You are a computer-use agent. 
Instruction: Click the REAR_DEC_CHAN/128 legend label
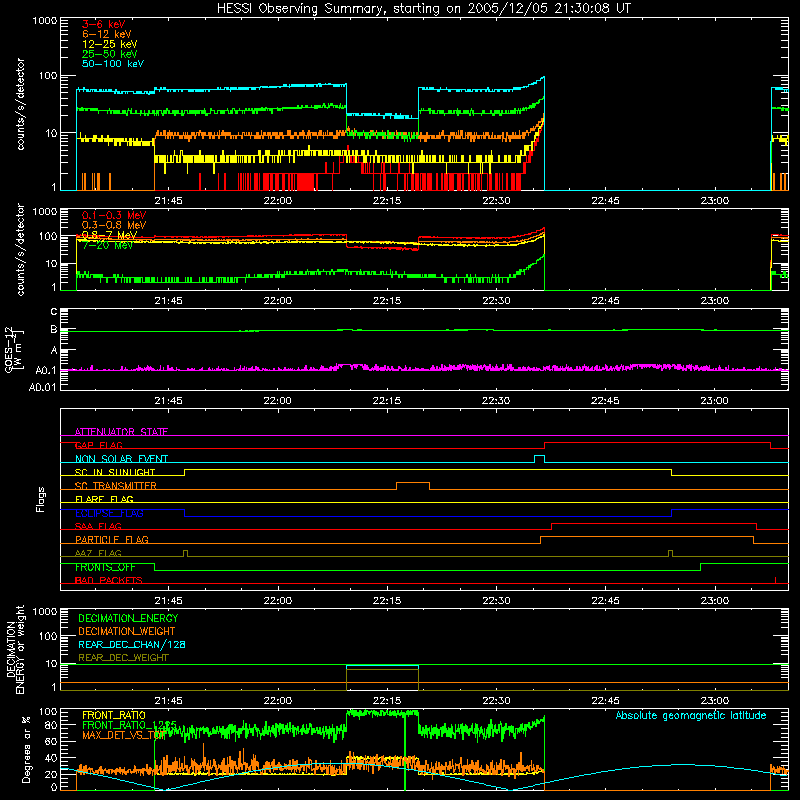[x=132, y=644]
